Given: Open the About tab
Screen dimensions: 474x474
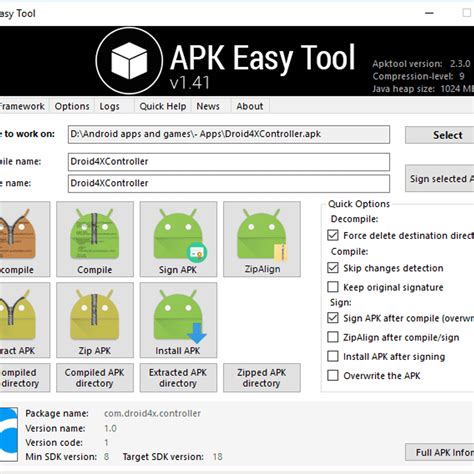Looking at the screenshot, I should [250, 106].
